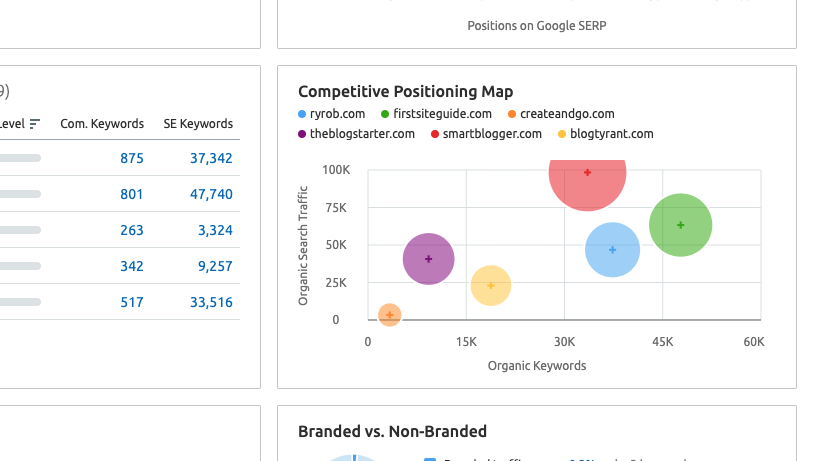Open the 263 common keywords link
Viewport: 827px width, 461px height.
[132, 230]
